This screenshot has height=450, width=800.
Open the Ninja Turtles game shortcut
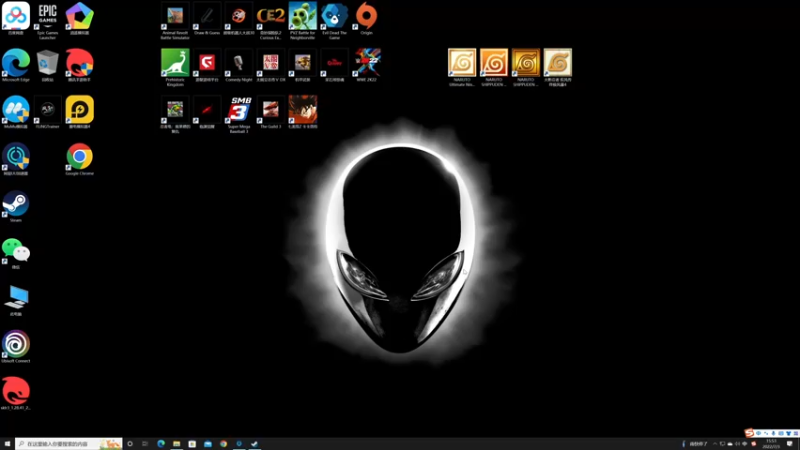click(175, 114)
